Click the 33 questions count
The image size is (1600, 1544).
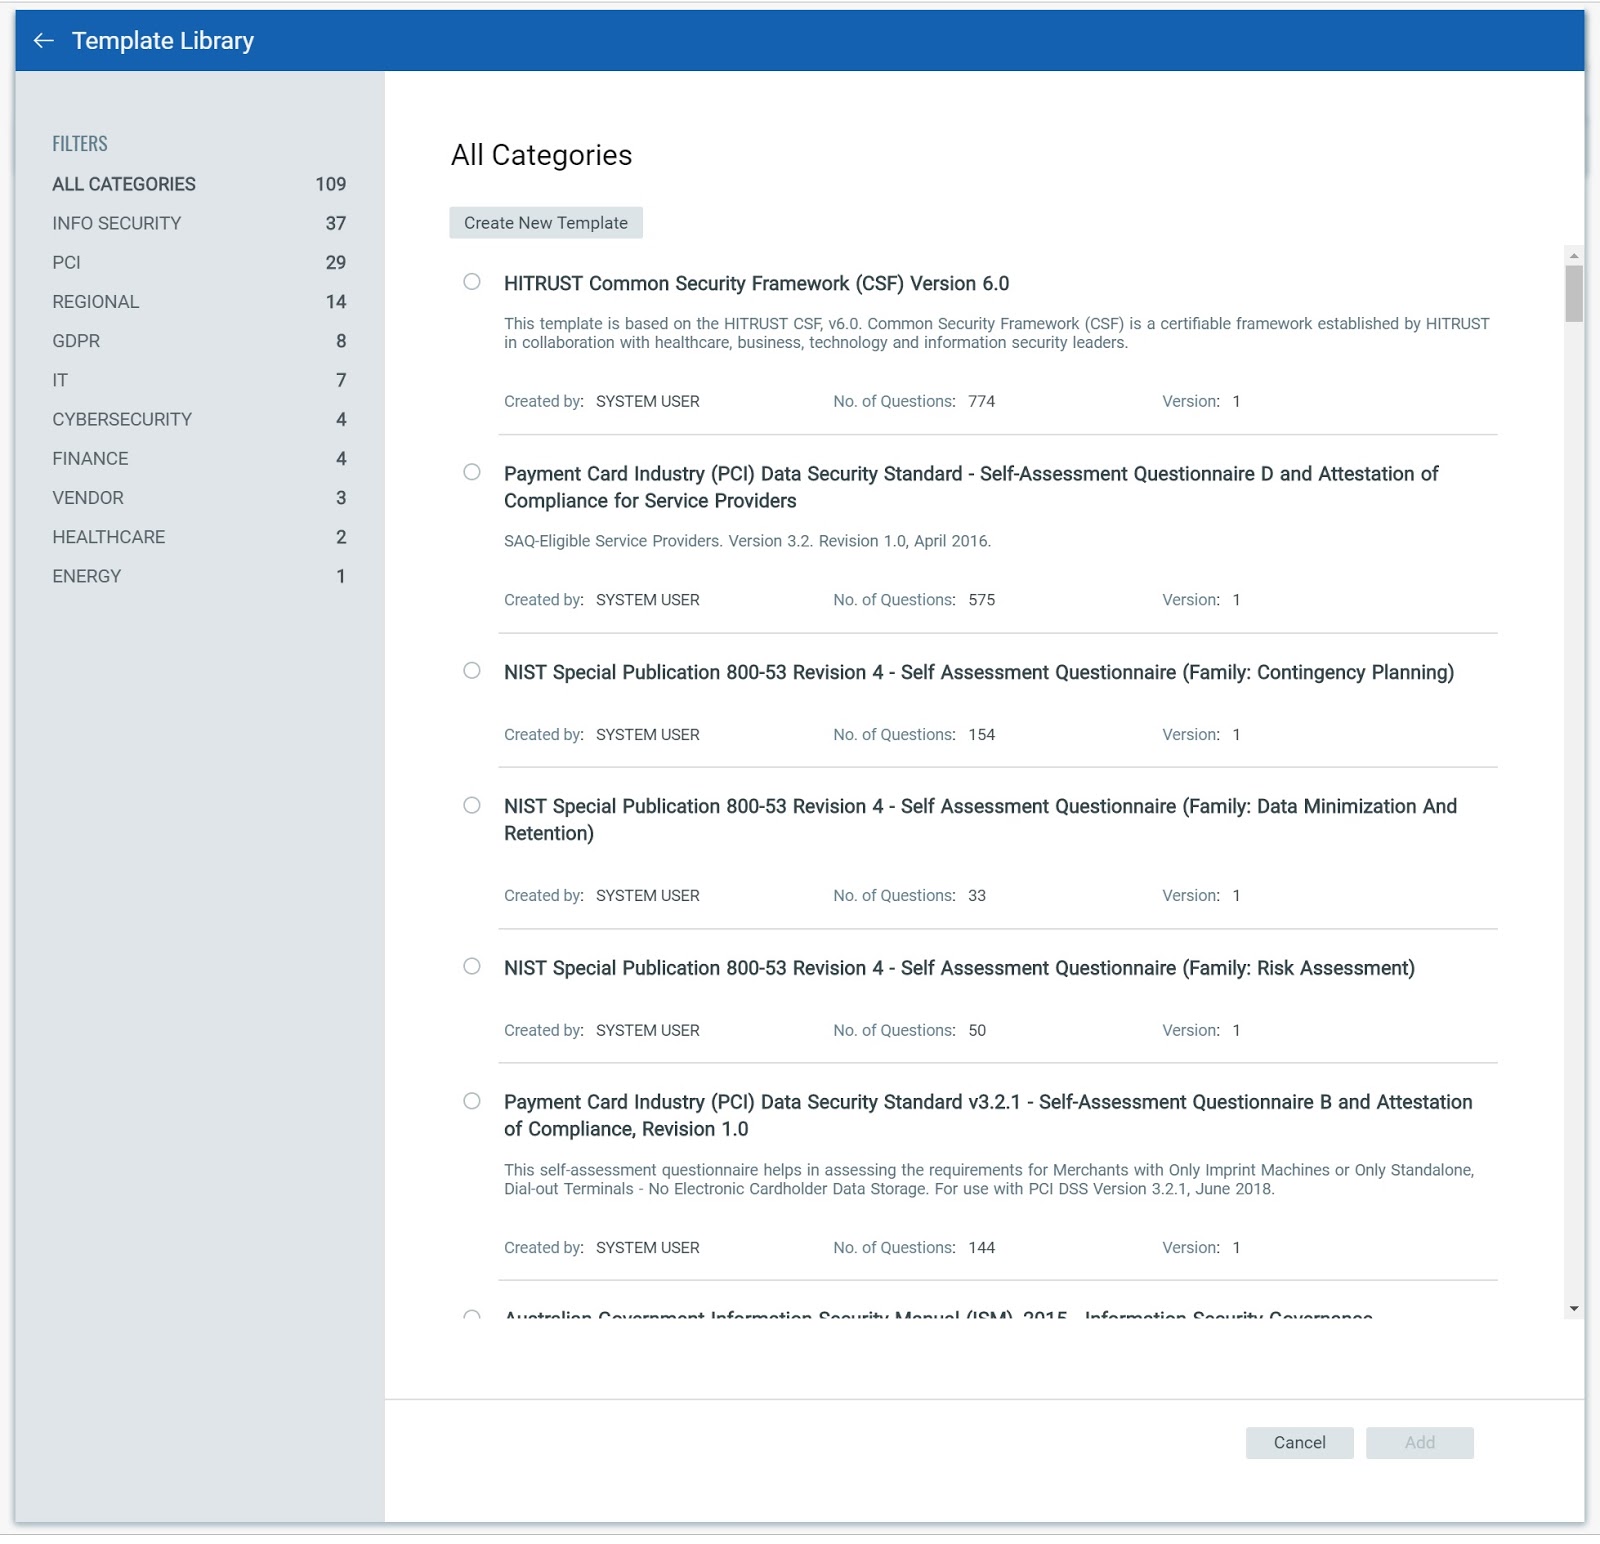pos(977,895)
